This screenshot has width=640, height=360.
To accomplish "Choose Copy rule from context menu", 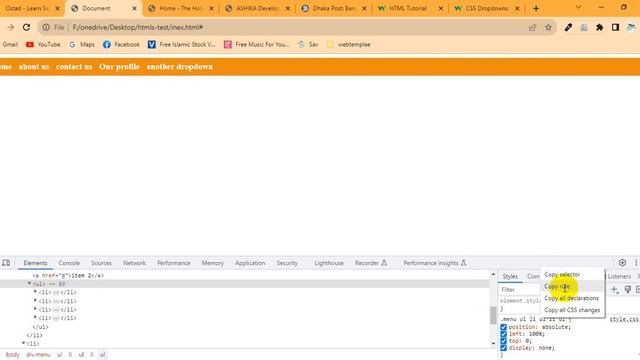I will (557, 286).
